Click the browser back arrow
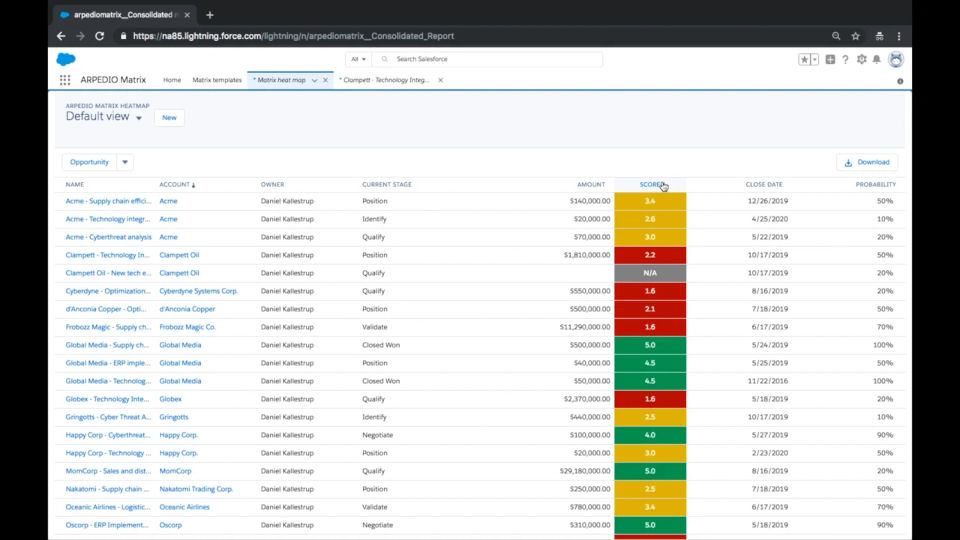Screen dimensions: 960x540 coord(61,36)
